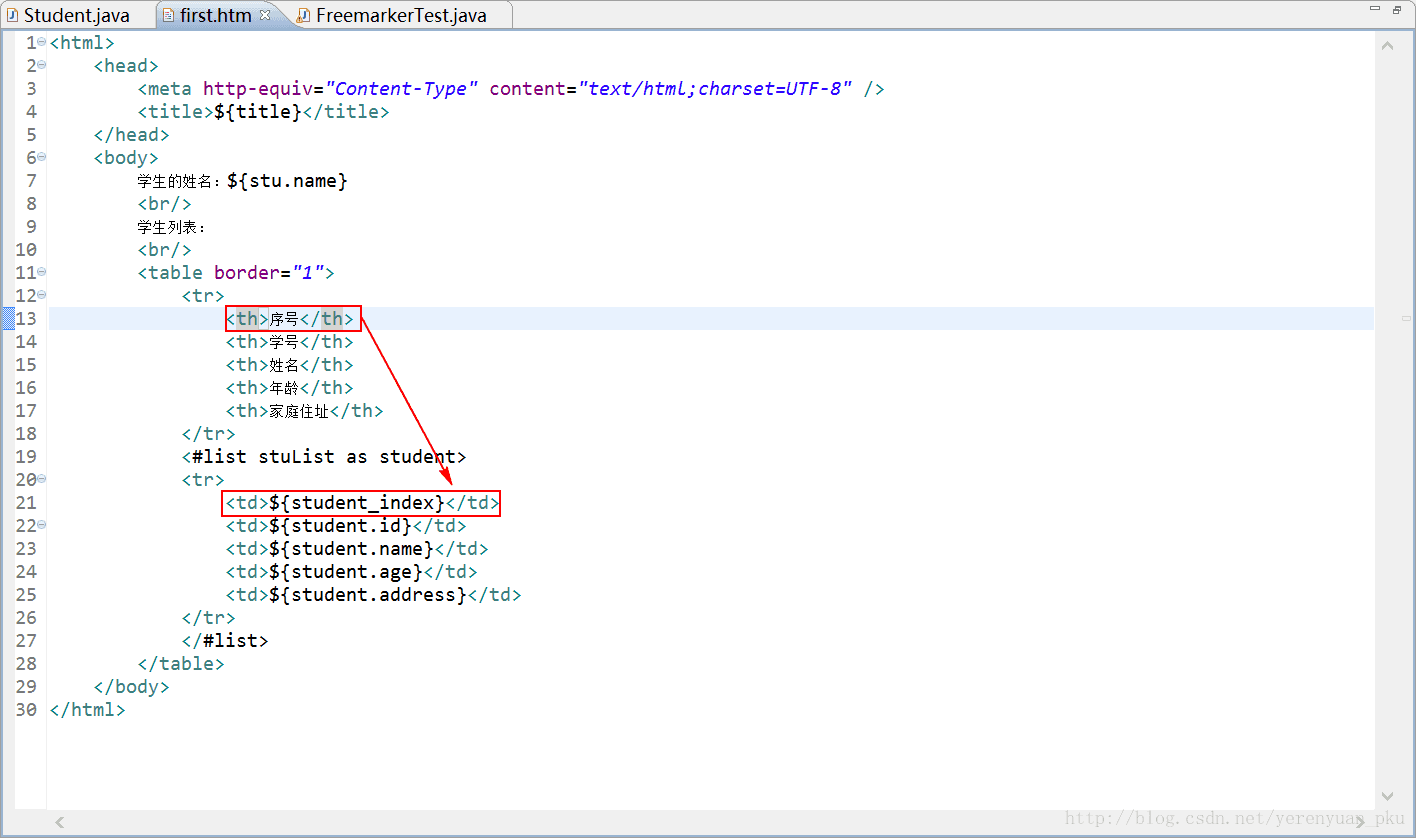Click the meta http-equiv line
The height and width of the screenshot is (838, 1416).
tap(511, 88)
